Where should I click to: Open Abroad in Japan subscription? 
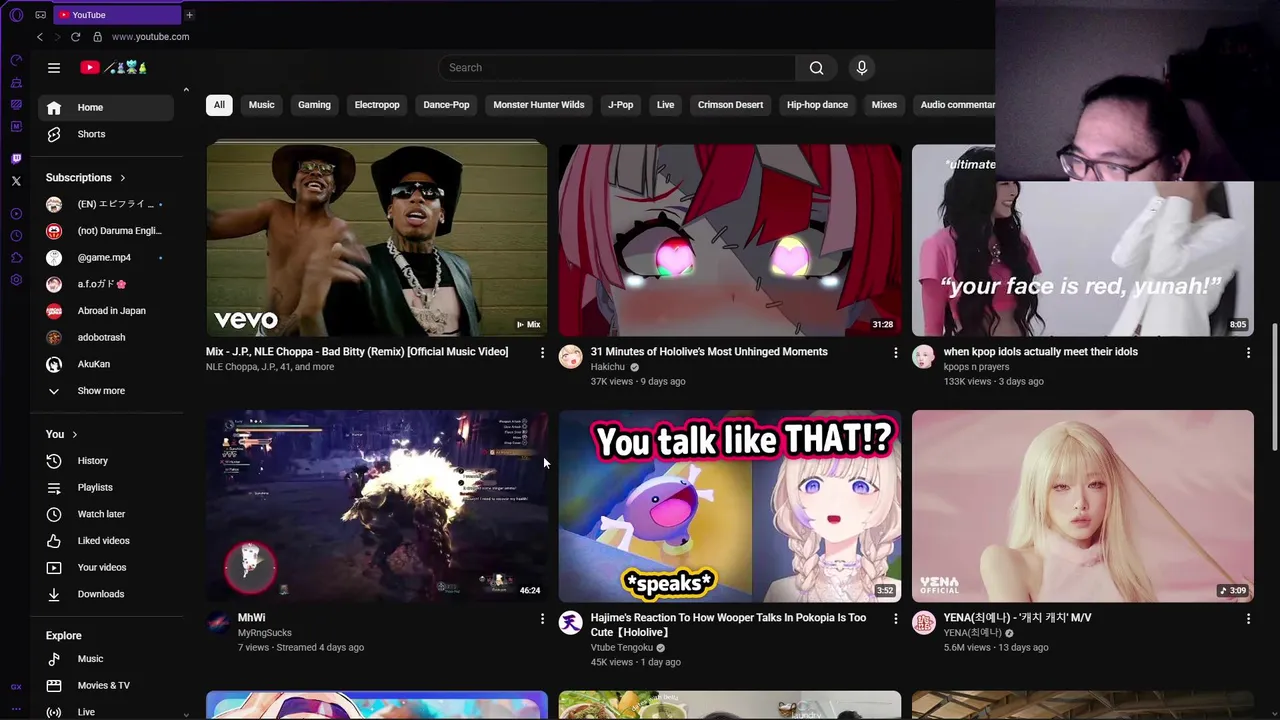(x=106, y=311)
